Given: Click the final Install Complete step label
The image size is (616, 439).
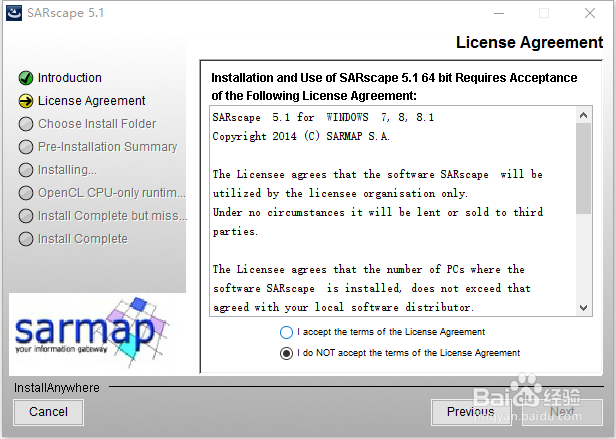Looking at the screenshot, I should coord(83,239).
